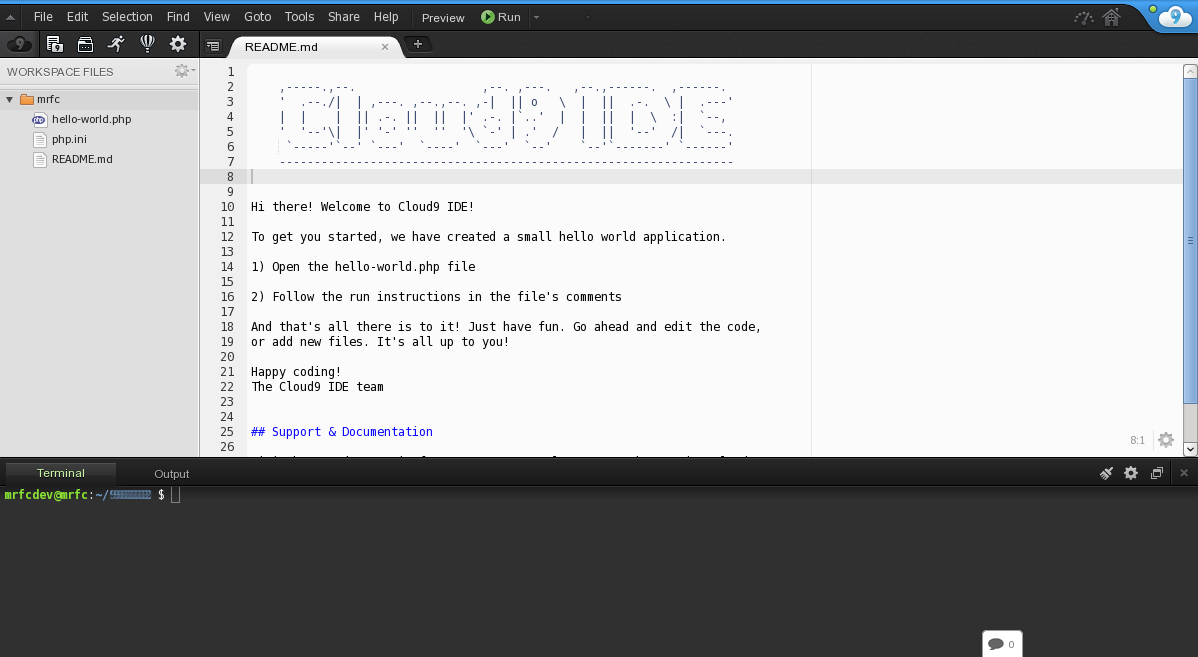Click the 'Hi there! Welcome to Cloud9 IDE!' line
The image size is (1198, 657).
point(363,207)
